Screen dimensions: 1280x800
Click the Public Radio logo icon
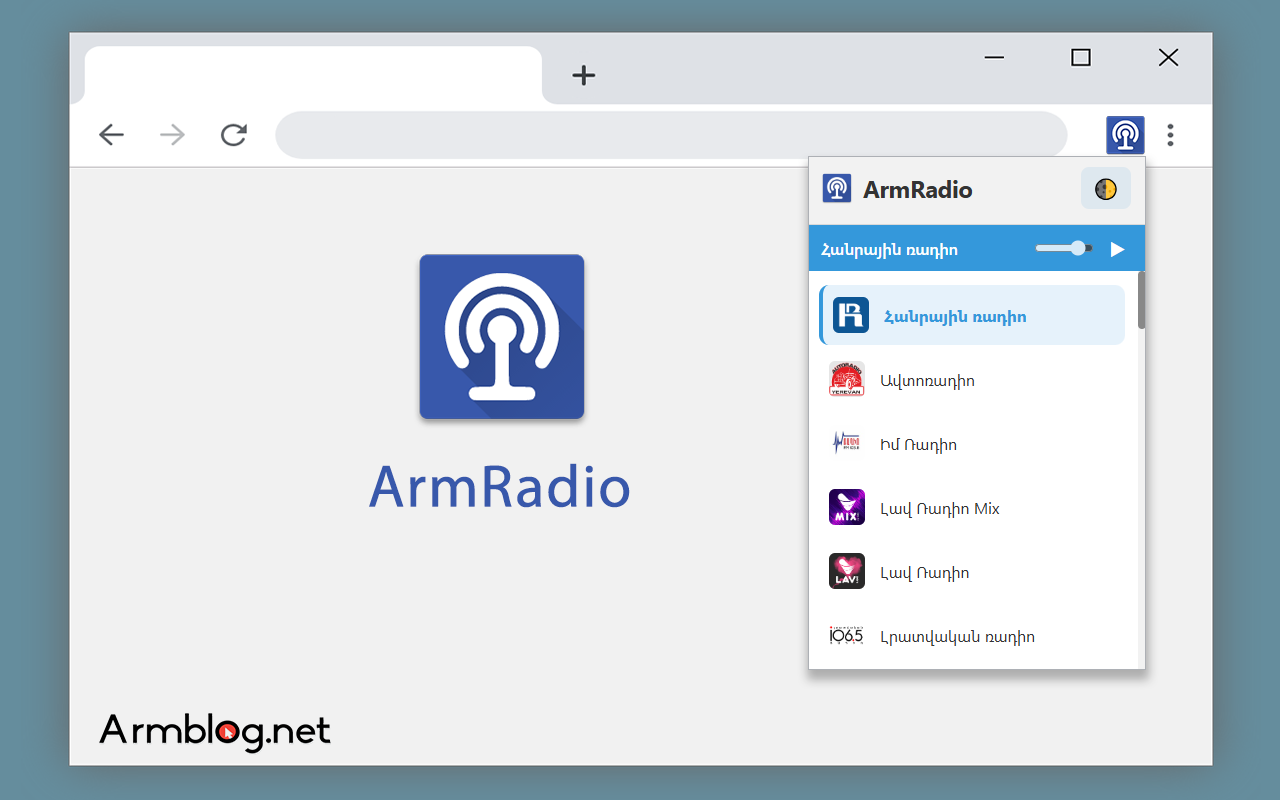pyautogui.click(x=851, y=315)
